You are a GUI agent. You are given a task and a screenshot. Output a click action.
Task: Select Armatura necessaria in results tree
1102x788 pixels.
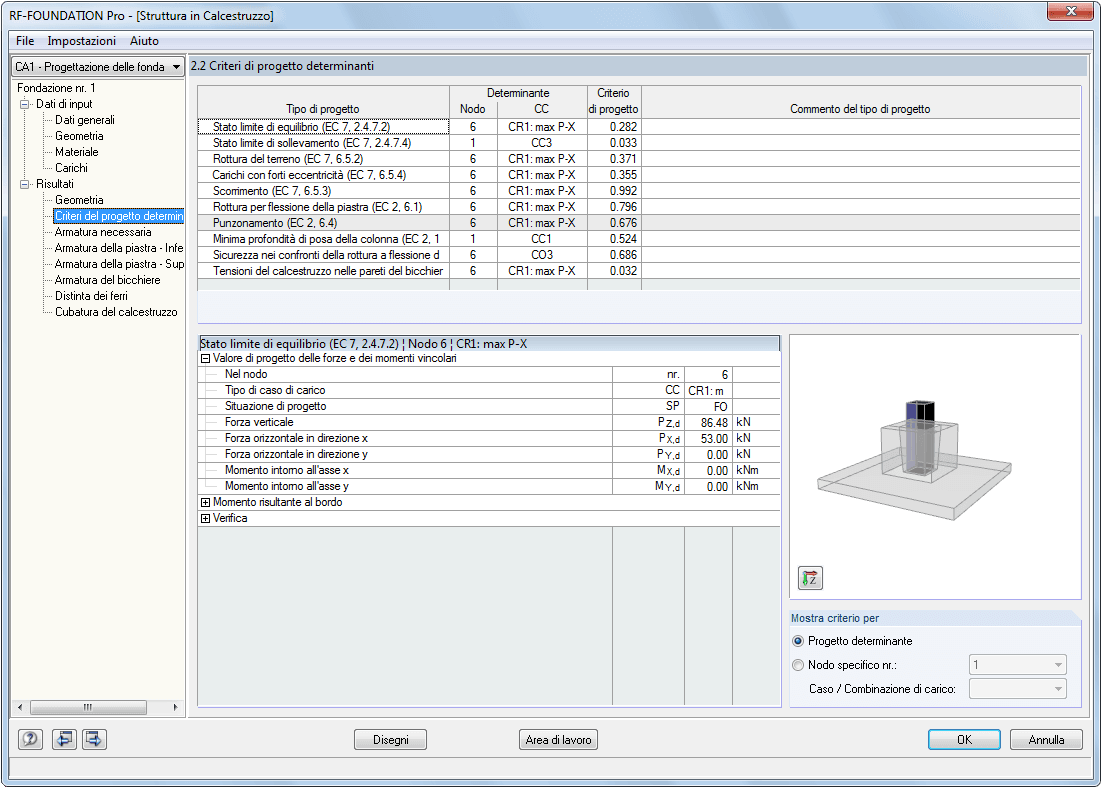(x=103, y=232)
